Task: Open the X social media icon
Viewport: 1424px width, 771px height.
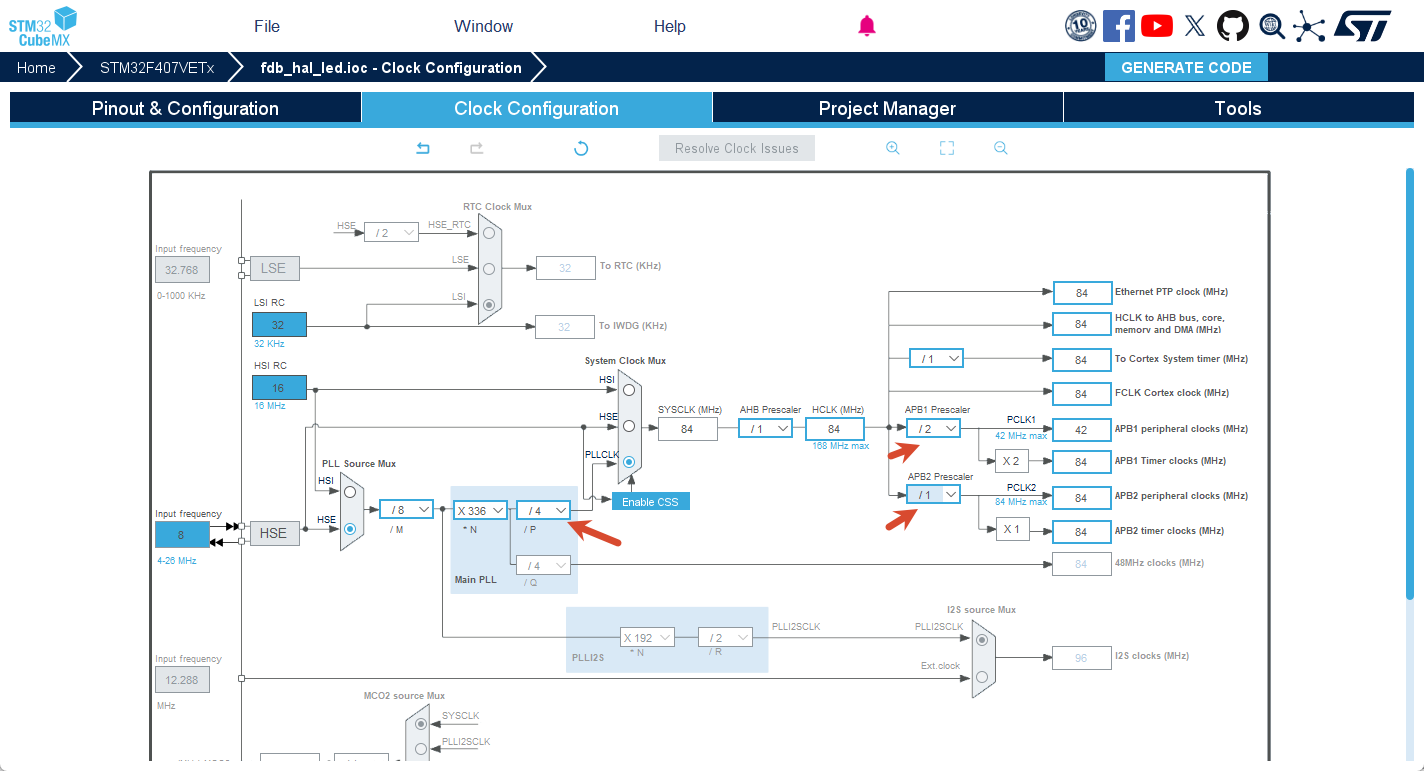Action: point(1195,26)
